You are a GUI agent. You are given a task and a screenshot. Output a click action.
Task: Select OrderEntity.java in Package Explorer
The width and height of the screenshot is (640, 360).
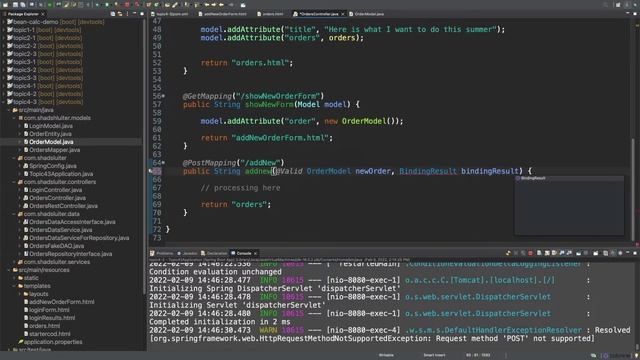[x=50, y=134]
